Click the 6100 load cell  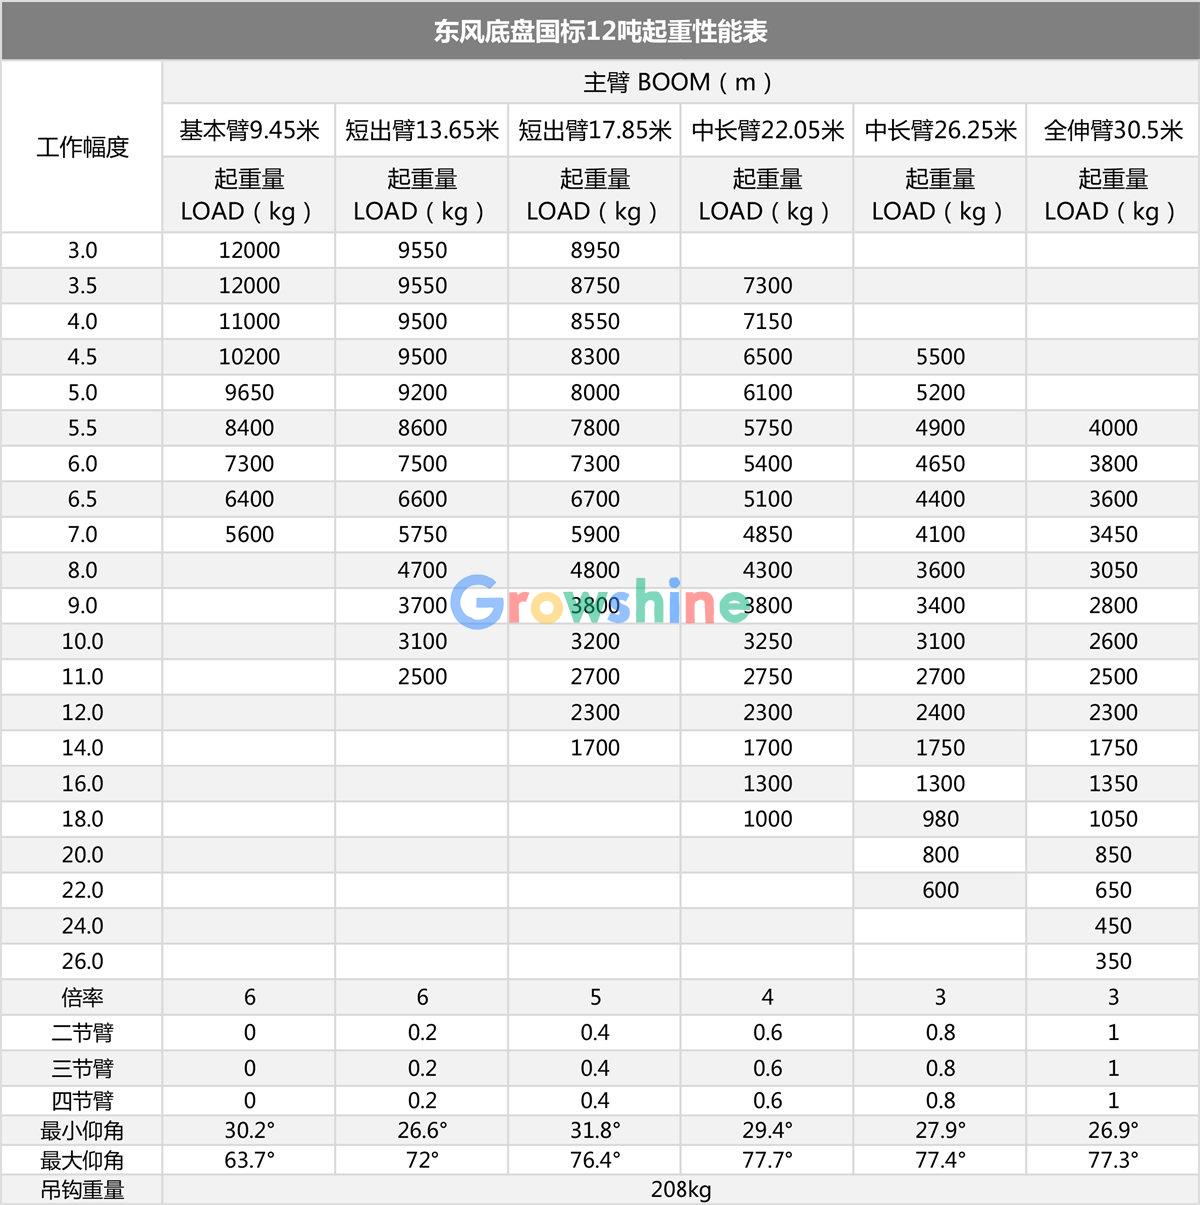pyautogui.click(x=768, y=392)
